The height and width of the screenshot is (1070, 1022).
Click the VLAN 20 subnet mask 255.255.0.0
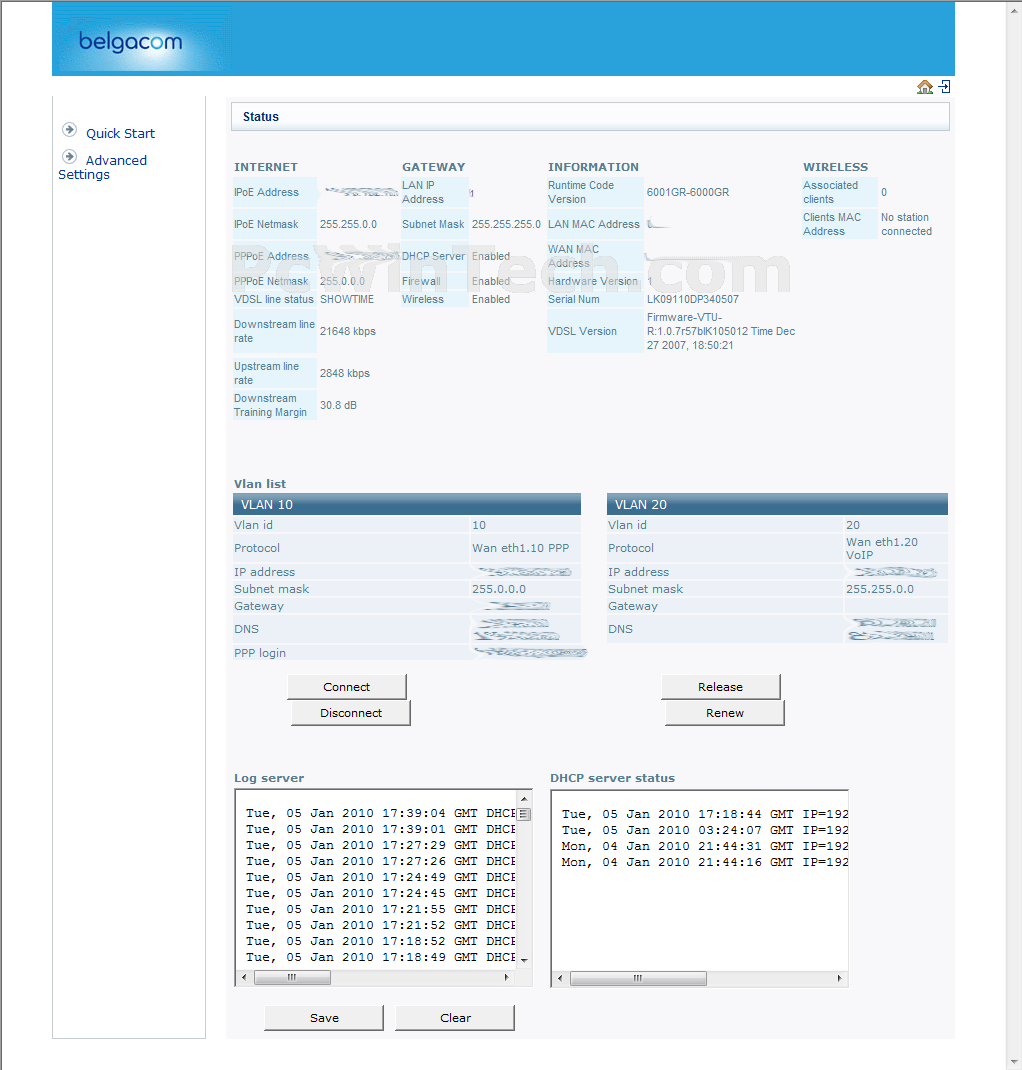tap(879, 589)
